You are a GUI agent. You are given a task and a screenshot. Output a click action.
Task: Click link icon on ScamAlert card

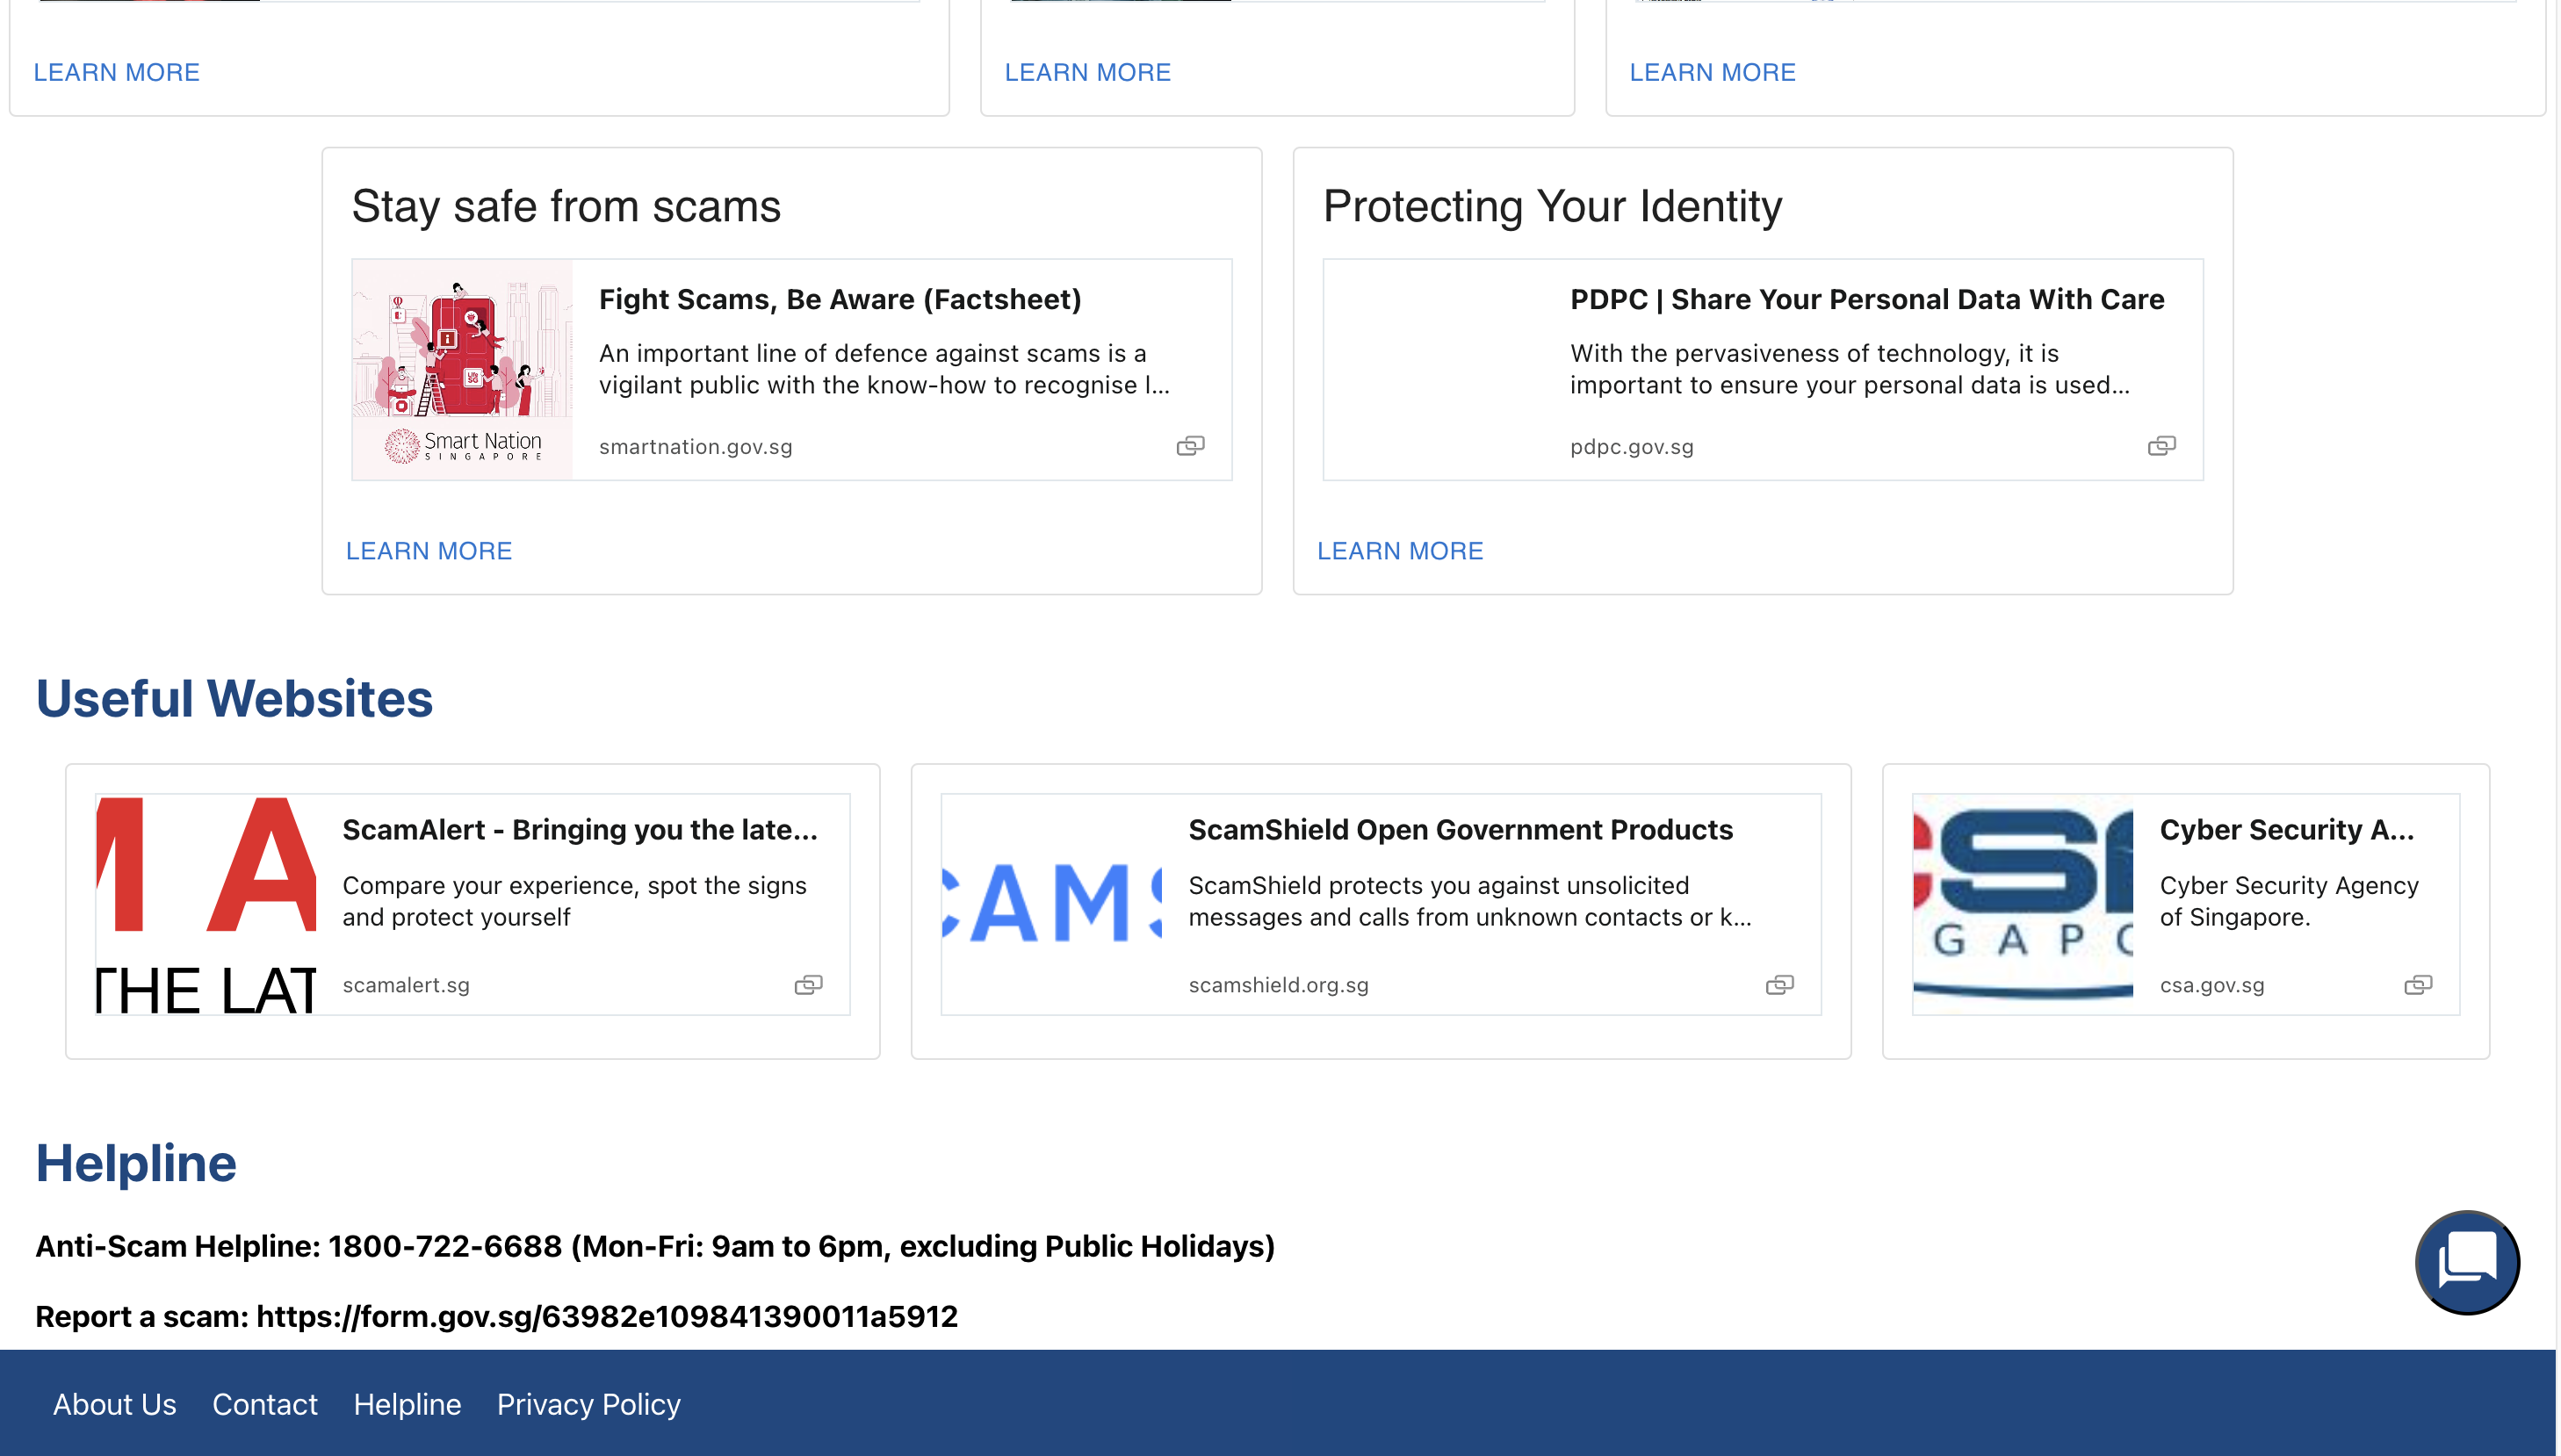tap(808, 985)
